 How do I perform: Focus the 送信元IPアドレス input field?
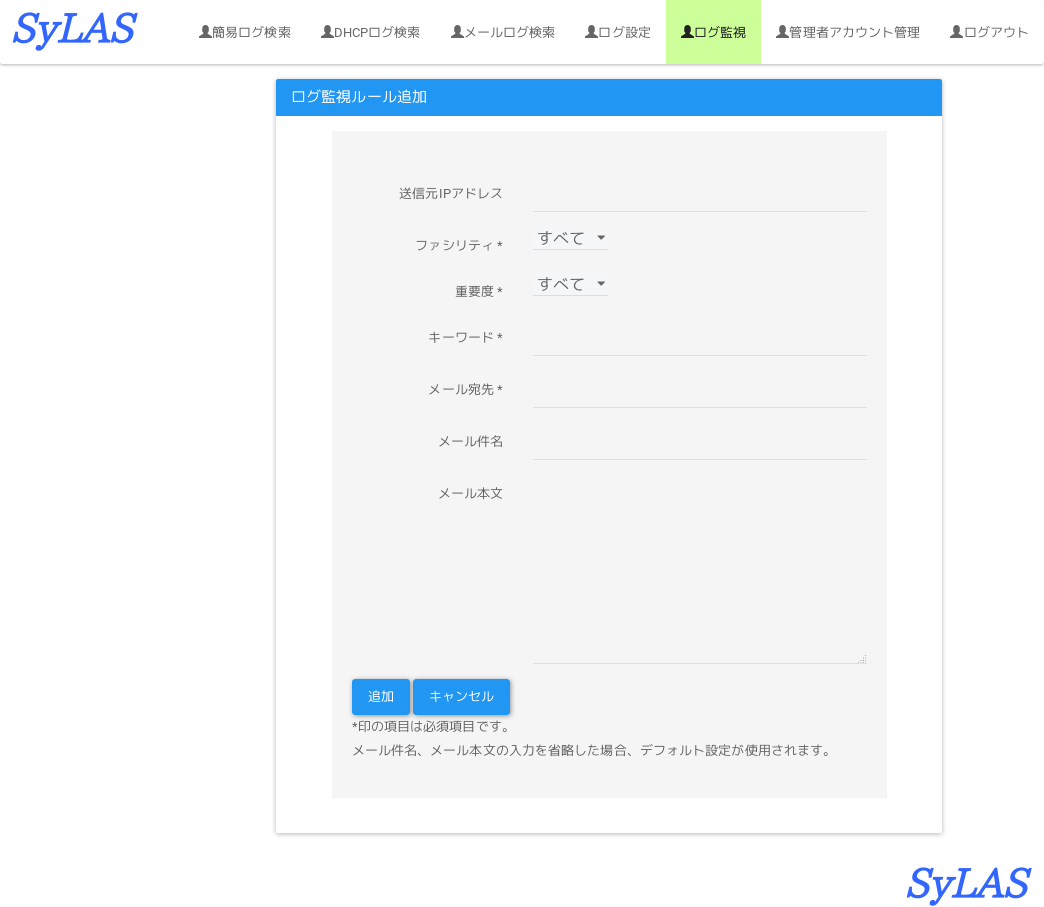[x=699, y=196]
